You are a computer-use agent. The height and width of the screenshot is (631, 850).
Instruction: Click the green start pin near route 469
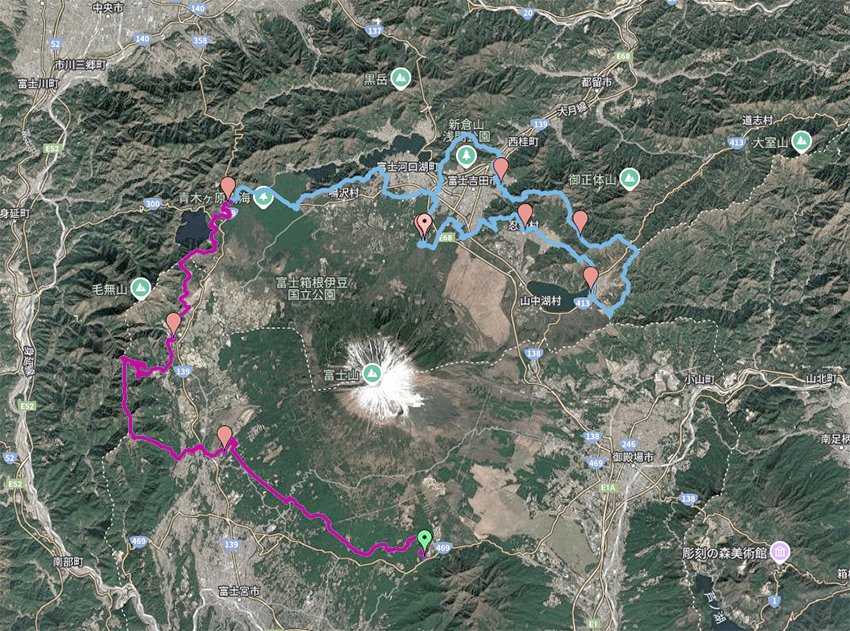pos(424,540)
